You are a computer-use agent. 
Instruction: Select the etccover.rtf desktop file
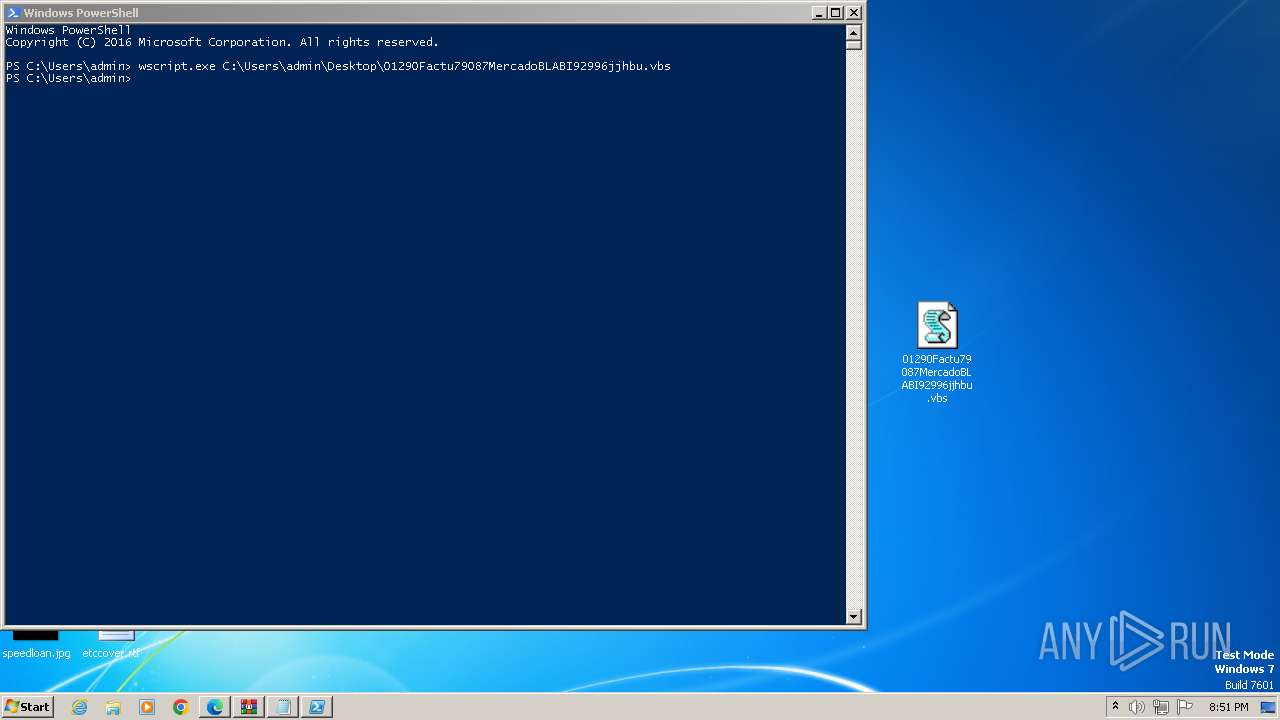(111, 645)
